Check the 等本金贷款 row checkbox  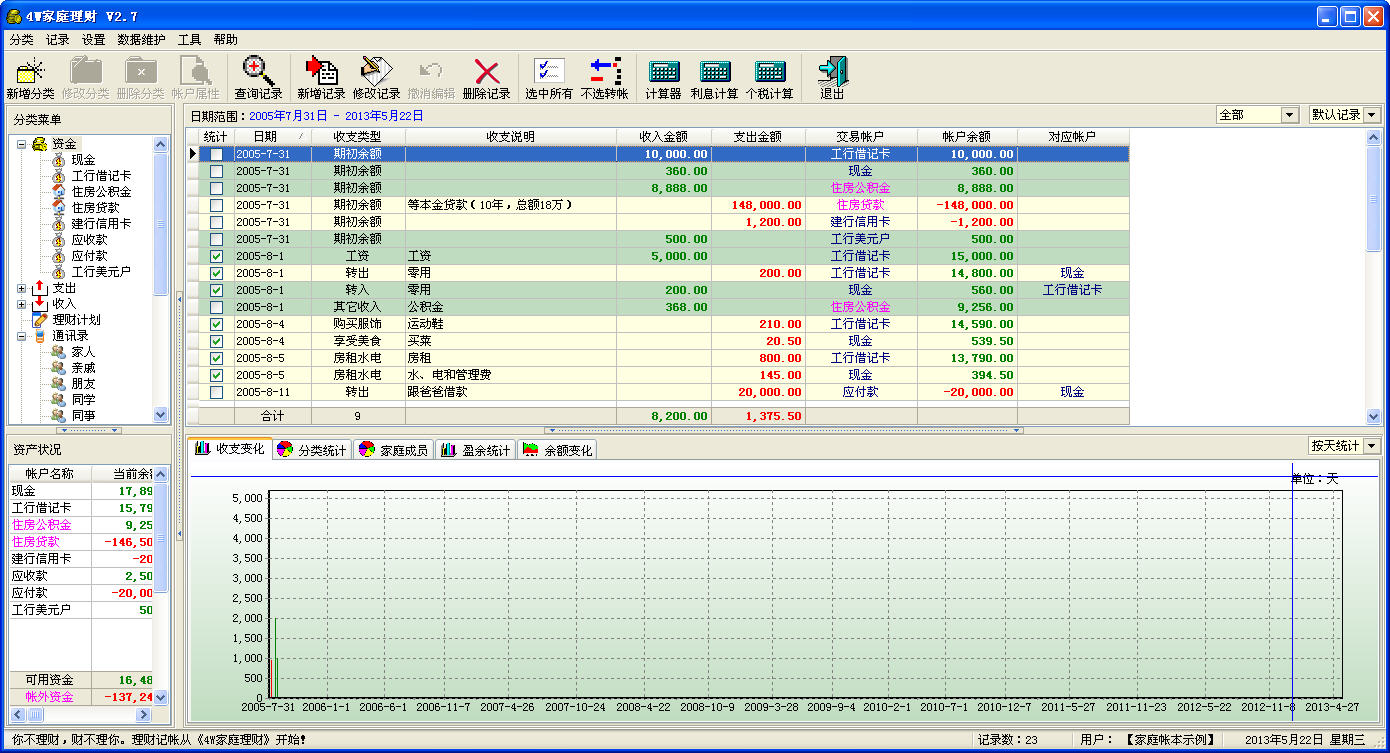pyautogui.click(x=216, y=206)
